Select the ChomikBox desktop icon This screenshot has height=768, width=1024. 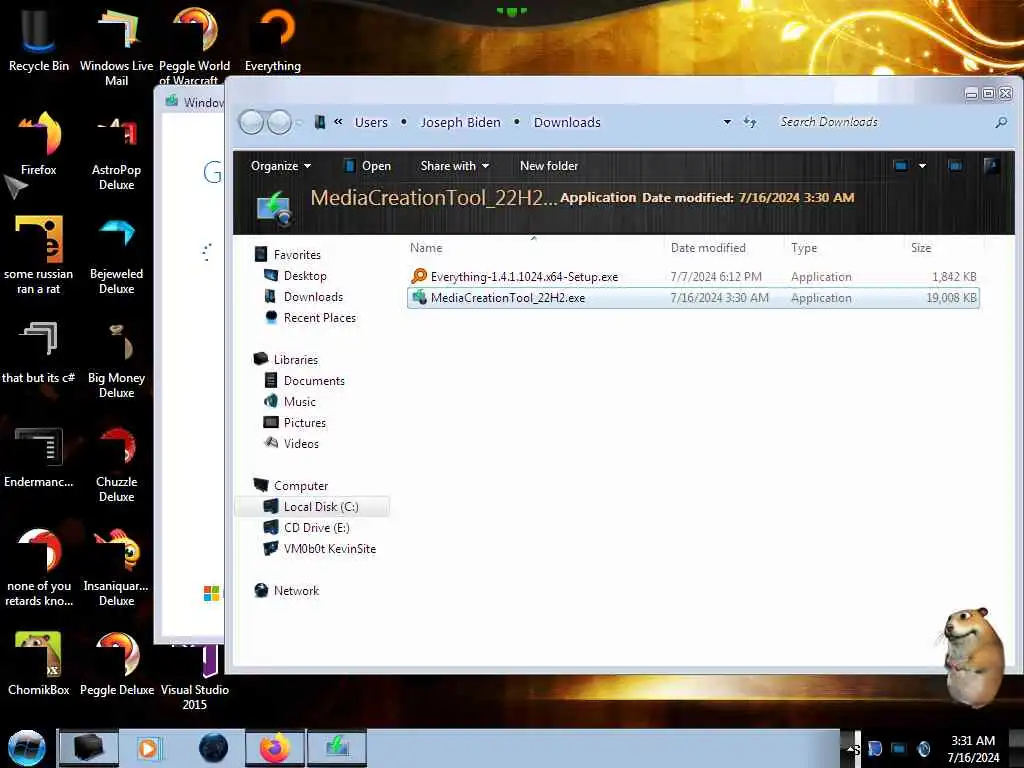(38, 663)
